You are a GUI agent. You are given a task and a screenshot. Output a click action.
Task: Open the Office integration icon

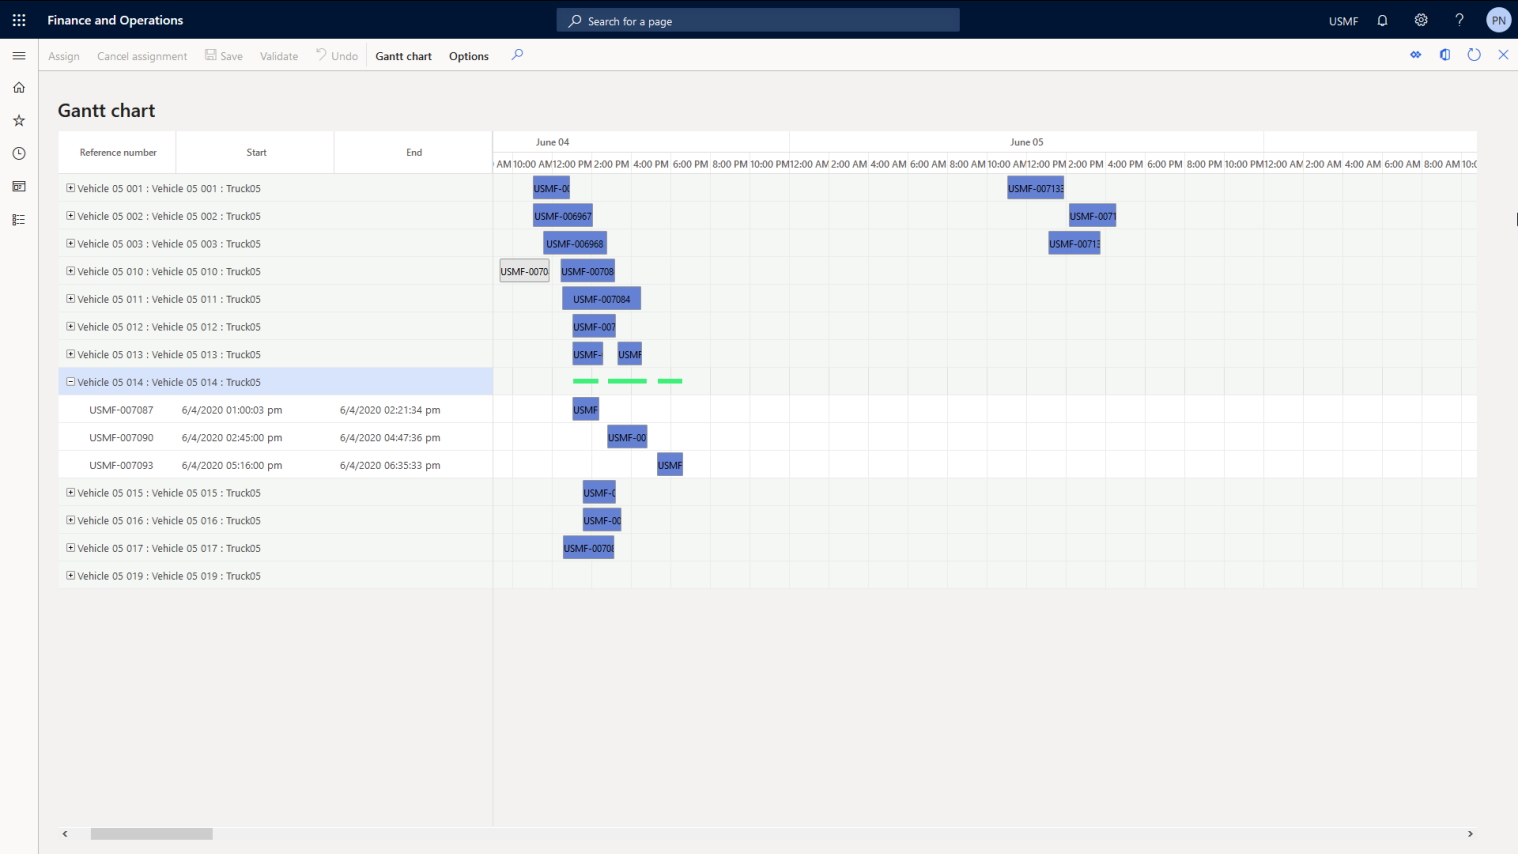1444,55
